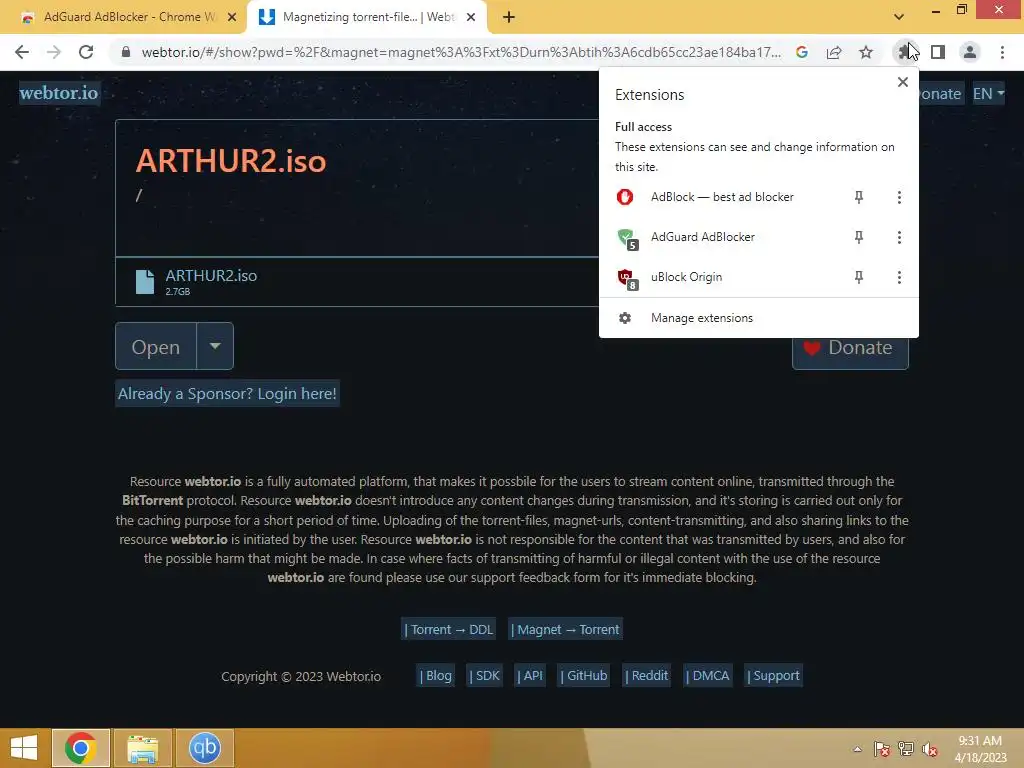Open the Chrome profile avatar
1024x768 pixels.
[970, 52]
